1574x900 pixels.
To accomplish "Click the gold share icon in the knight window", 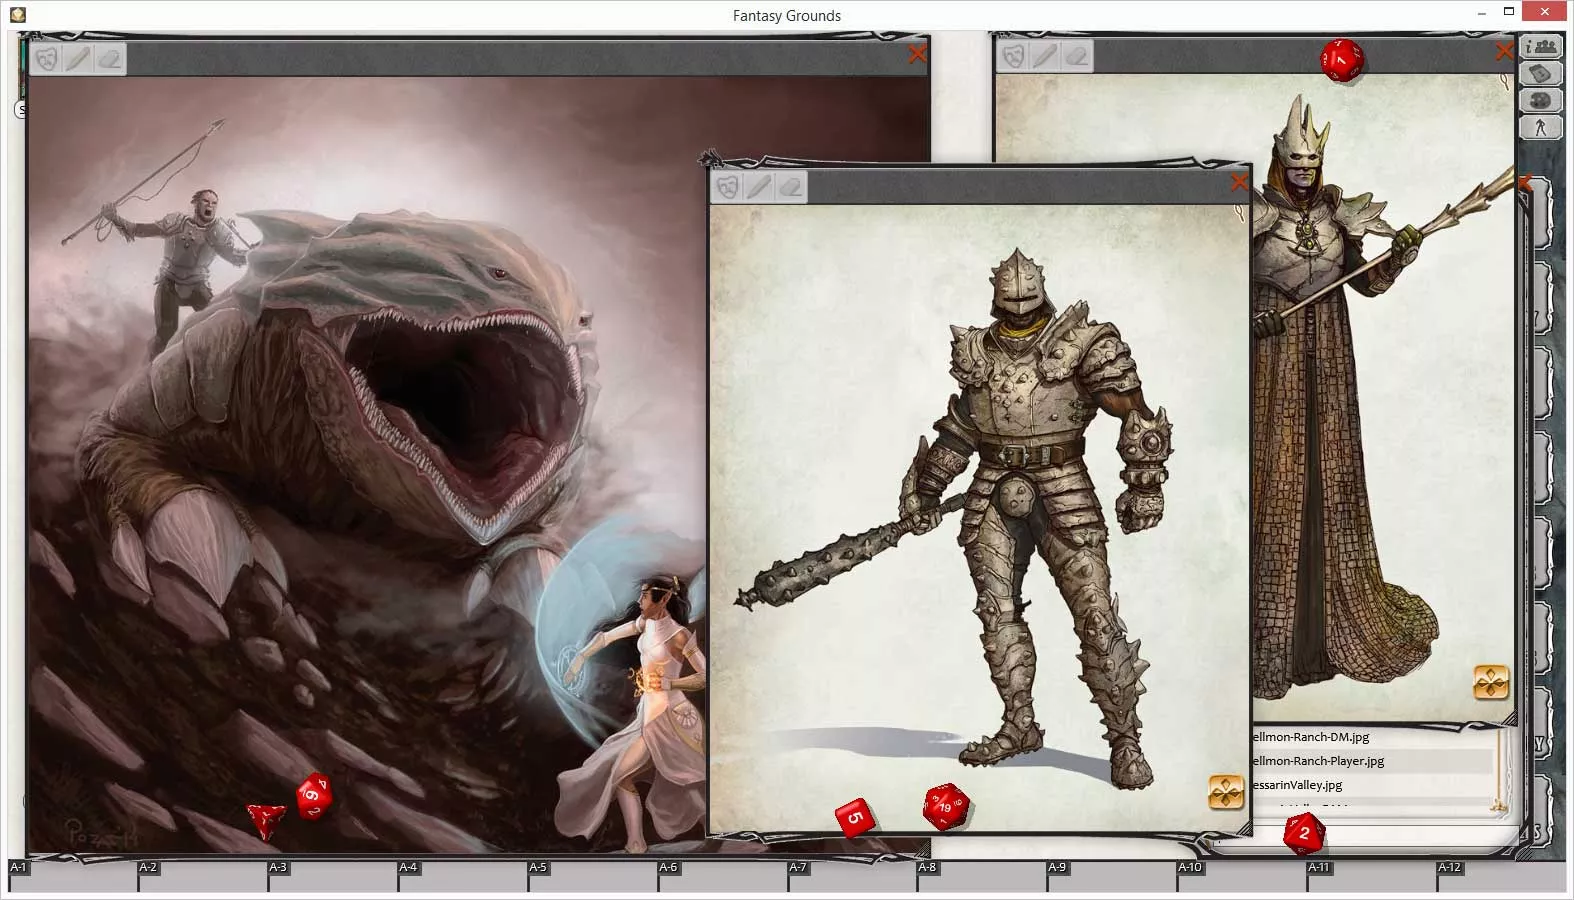I will [1226, 792].
